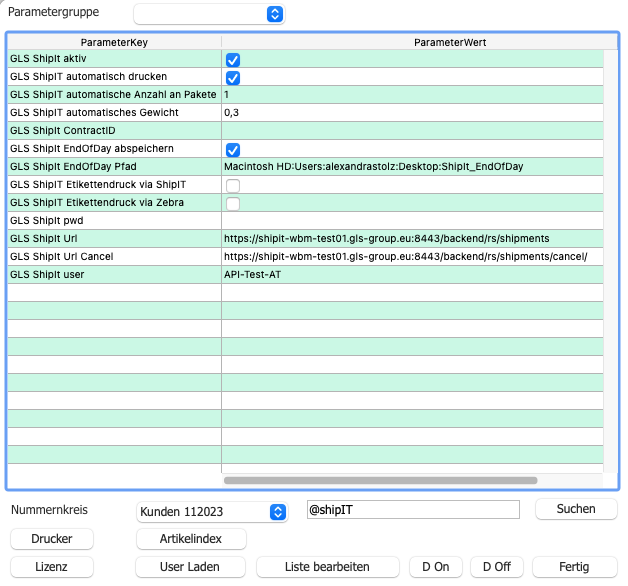Click the D On button
The height and width of the screenshot is (586, 628).
tap(436, 567)
